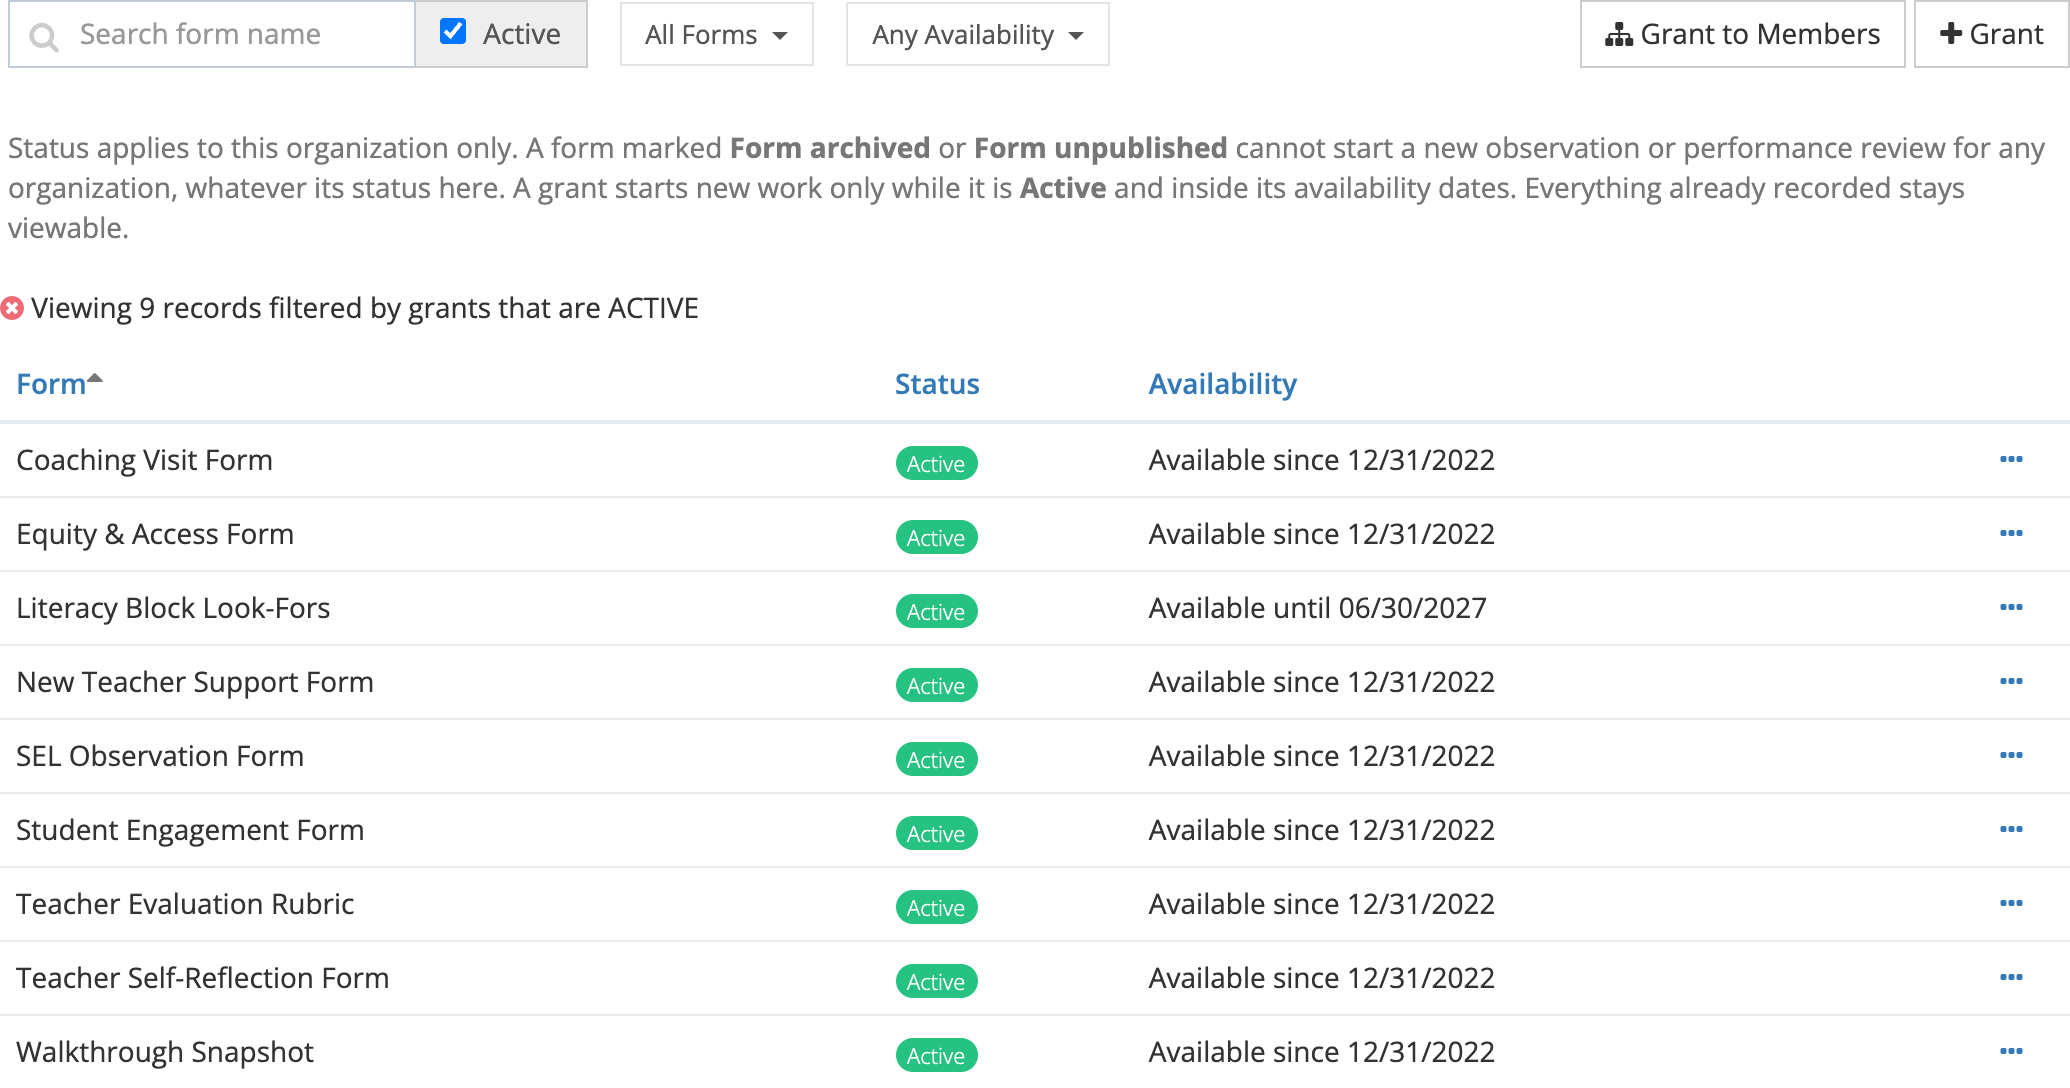Select Walkthrough Snapshot row name
Screen dimensions: 2070x1088
(165, 1052)
